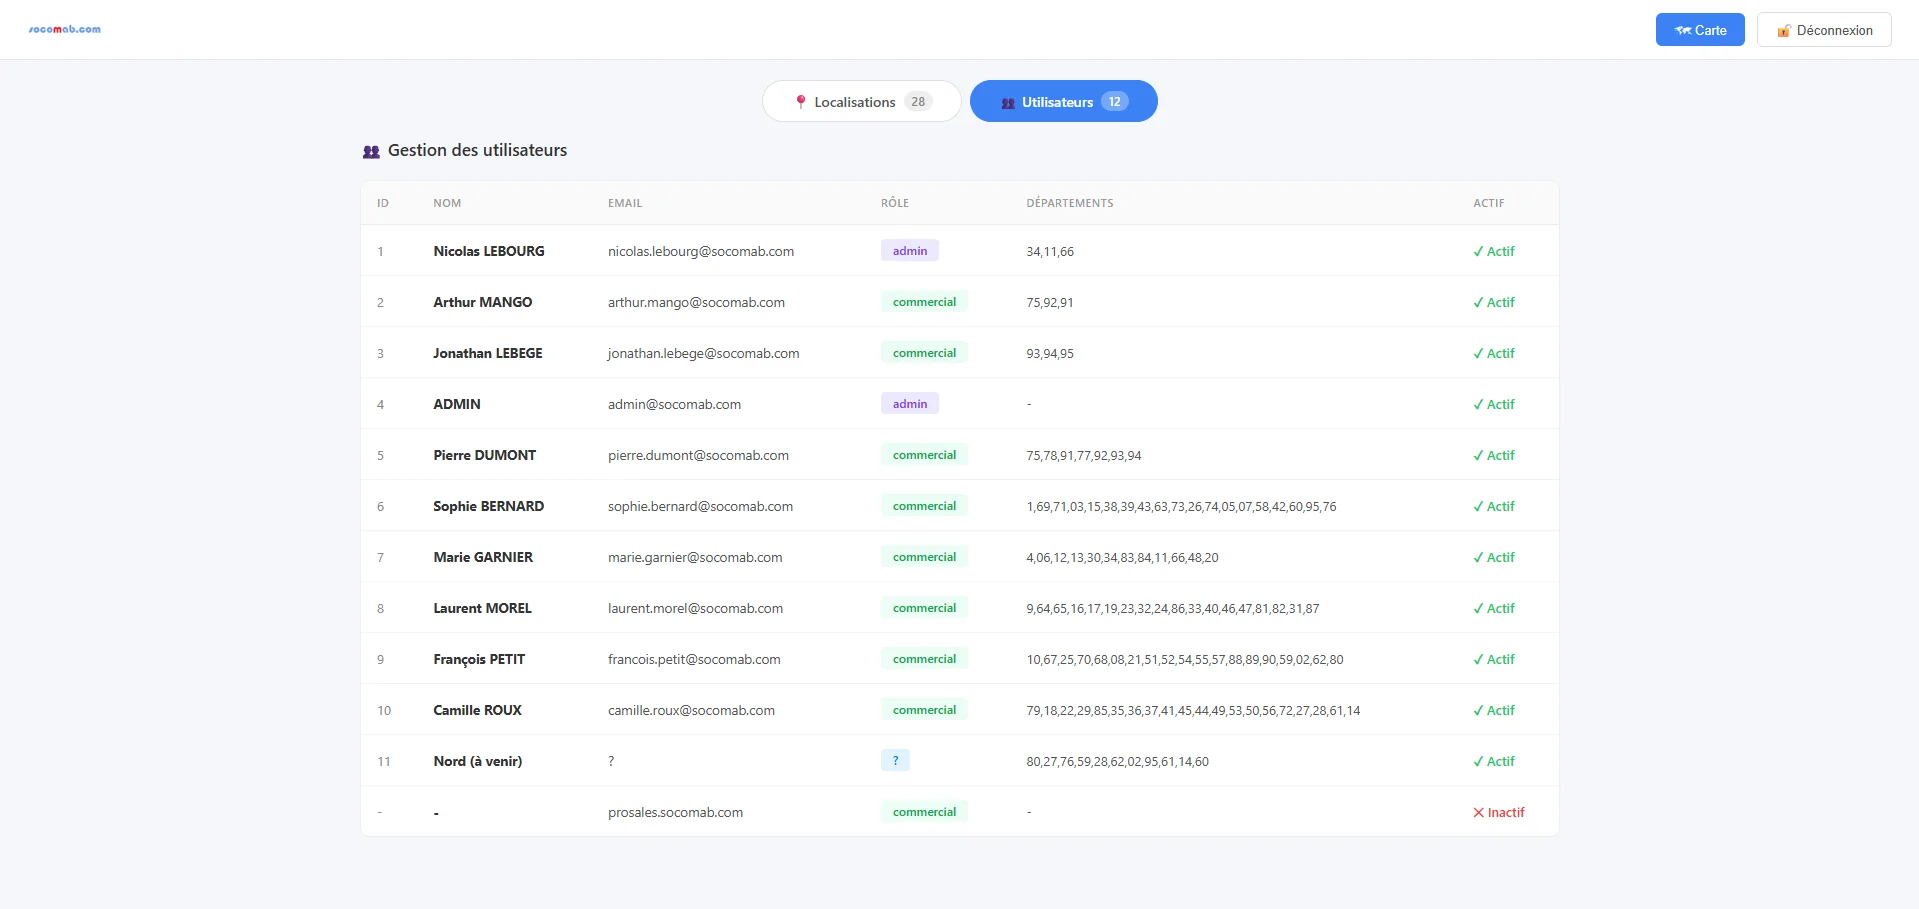Open the admin role badge for Nicolas LEBOURG
Viewport: 1919px width, 909px height.
coord(909,250)
